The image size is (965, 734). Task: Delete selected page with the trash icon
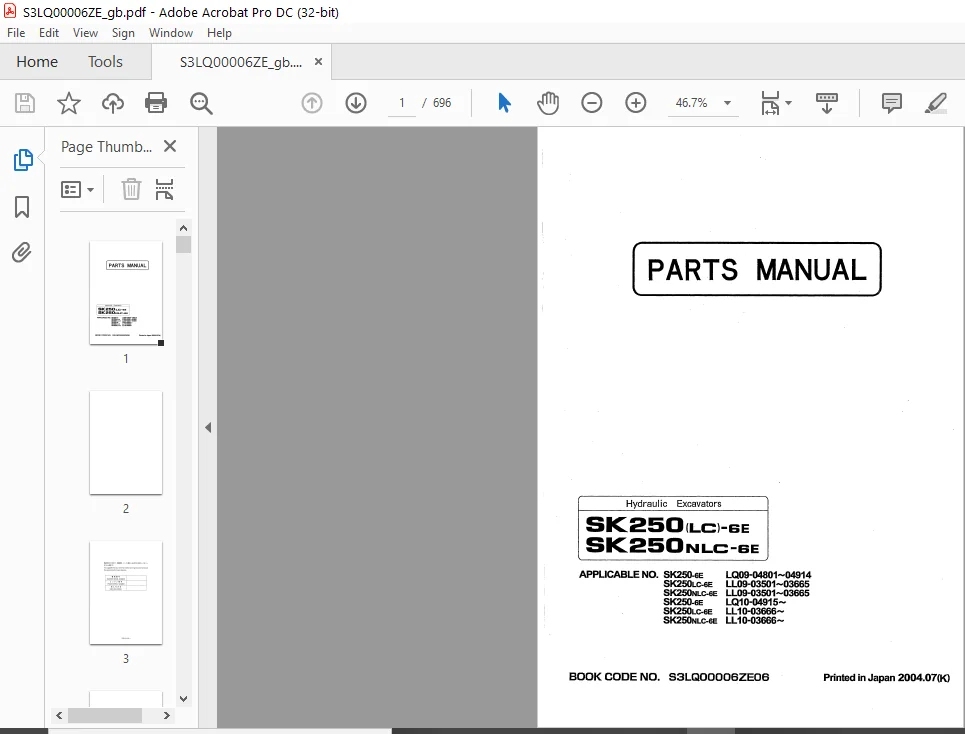pyautogui.click(x=131, y=189)
